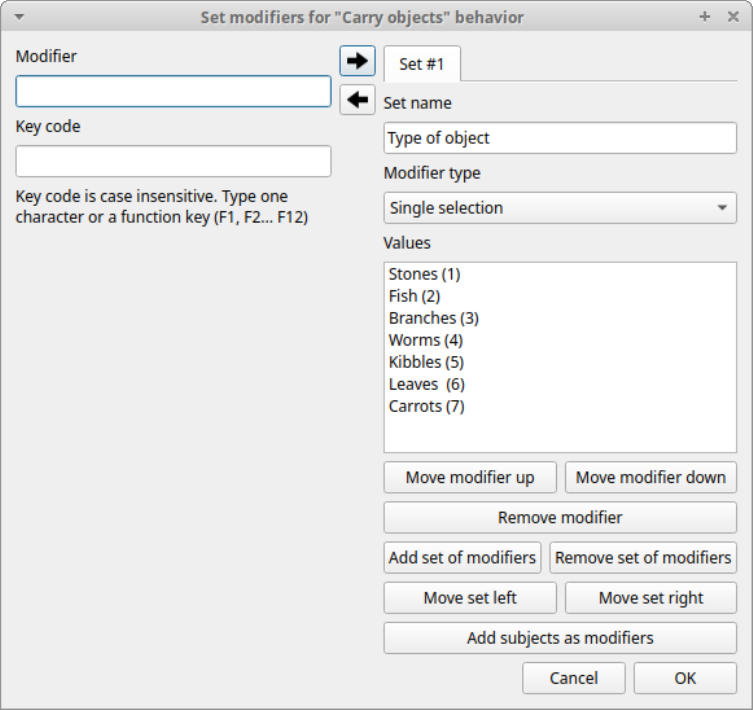
Task: Click the right arrow add-modifier icon
Action: [357, 61]
